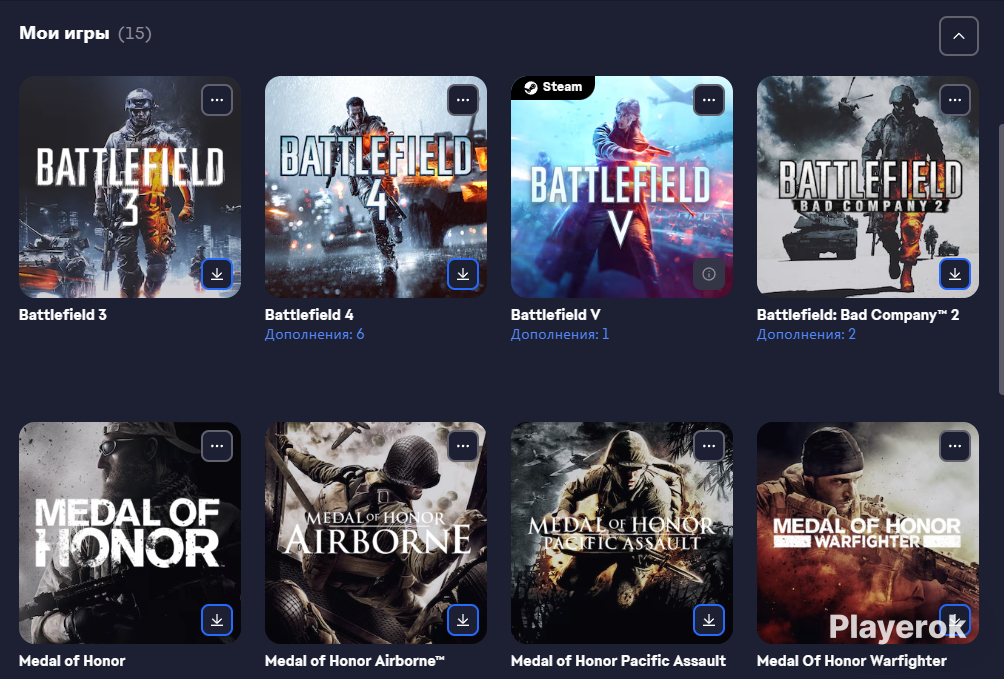
Task: Click the Battlefield V title text
Action: click(x=555, y=315)
